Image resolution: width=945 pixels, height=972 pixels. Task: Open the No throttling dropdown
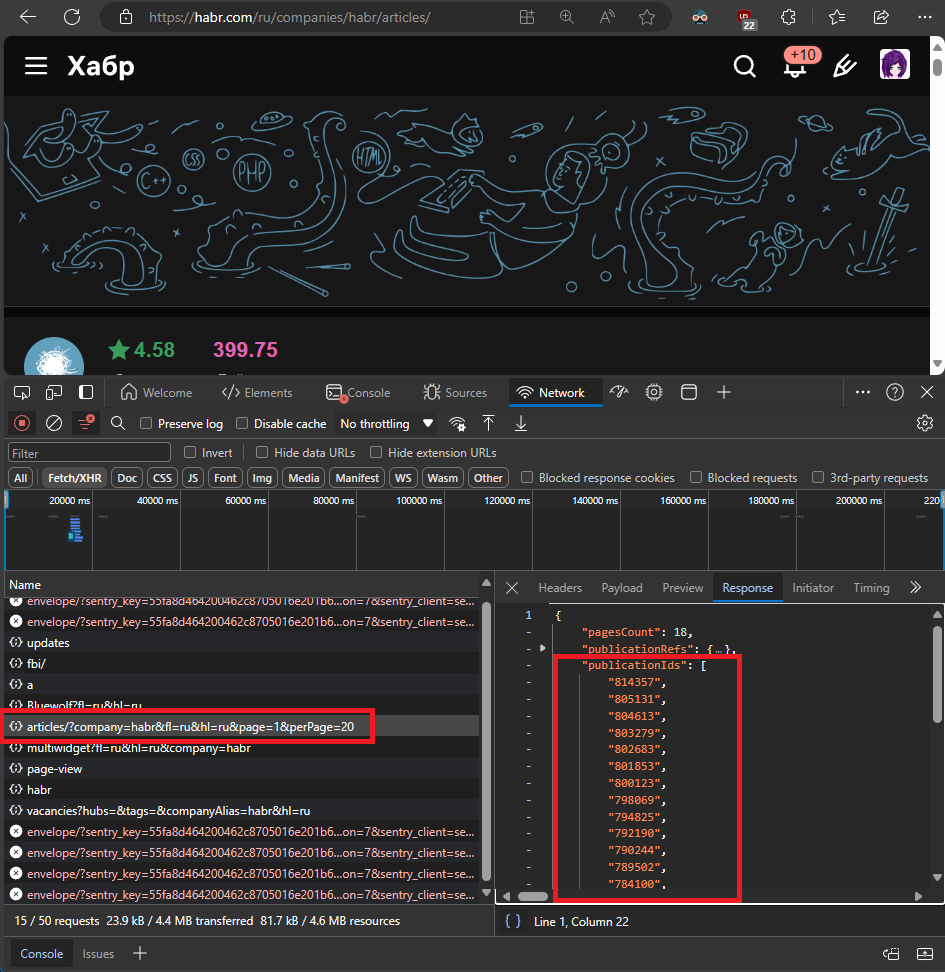tap(386, 423)
